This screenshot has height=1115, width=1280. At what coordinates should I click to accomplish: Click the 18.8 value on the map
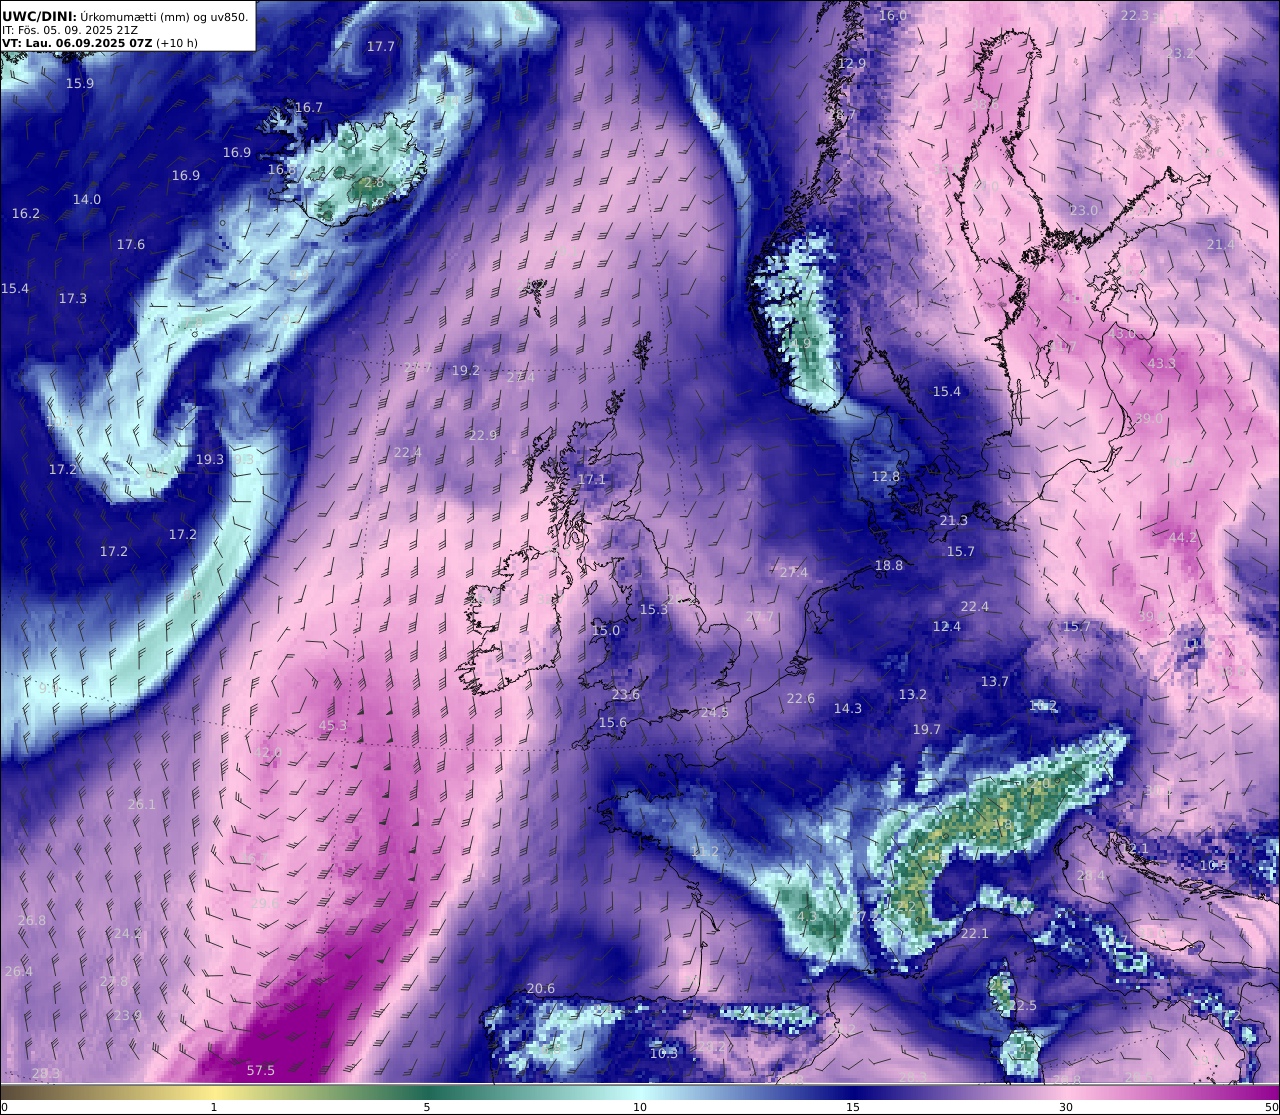[x=889, y=566]
